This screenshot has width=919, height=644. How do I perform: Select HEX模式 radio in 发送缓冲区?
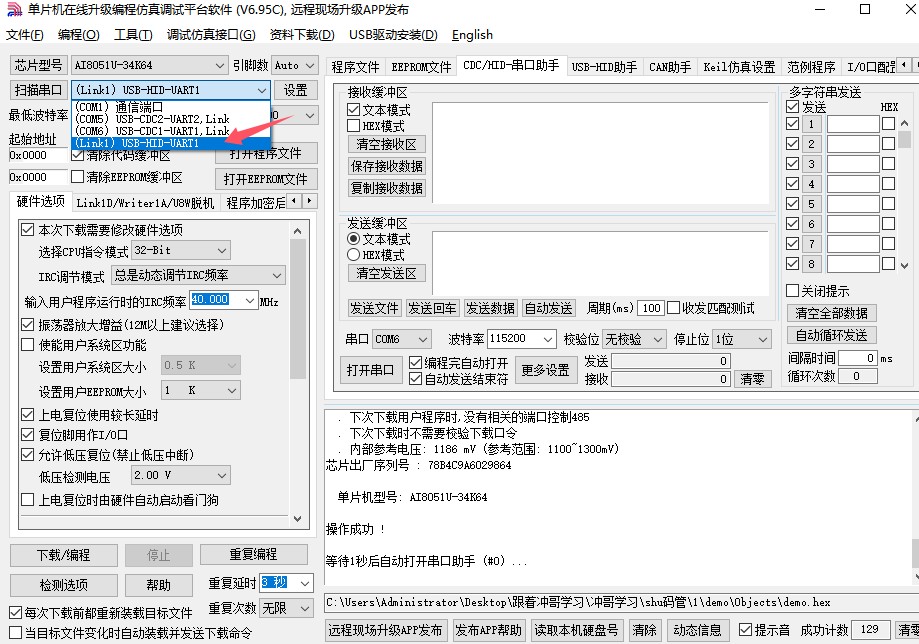click(353, 255)
